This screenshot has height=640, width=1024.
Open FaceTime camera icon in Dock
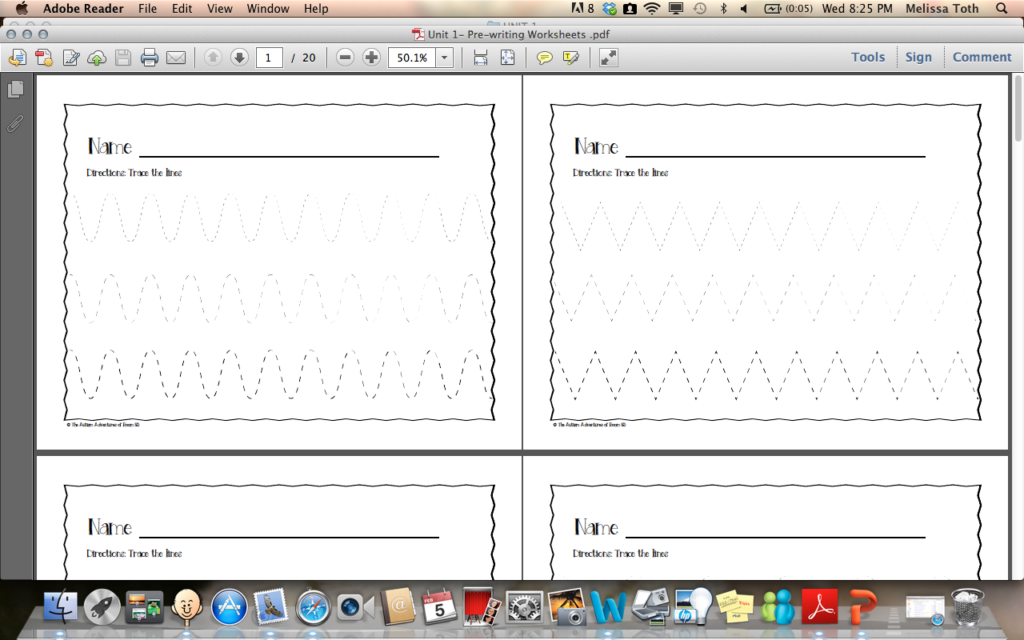click(355, 607)
